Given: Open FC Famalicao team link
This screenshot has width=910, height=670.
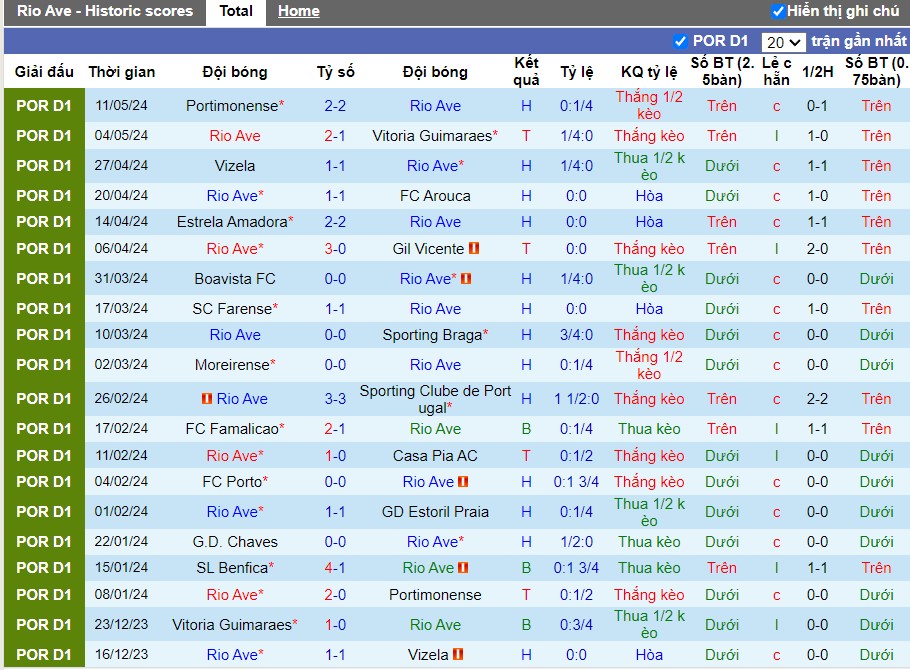Looking at the screenshot, I should 232,429.
